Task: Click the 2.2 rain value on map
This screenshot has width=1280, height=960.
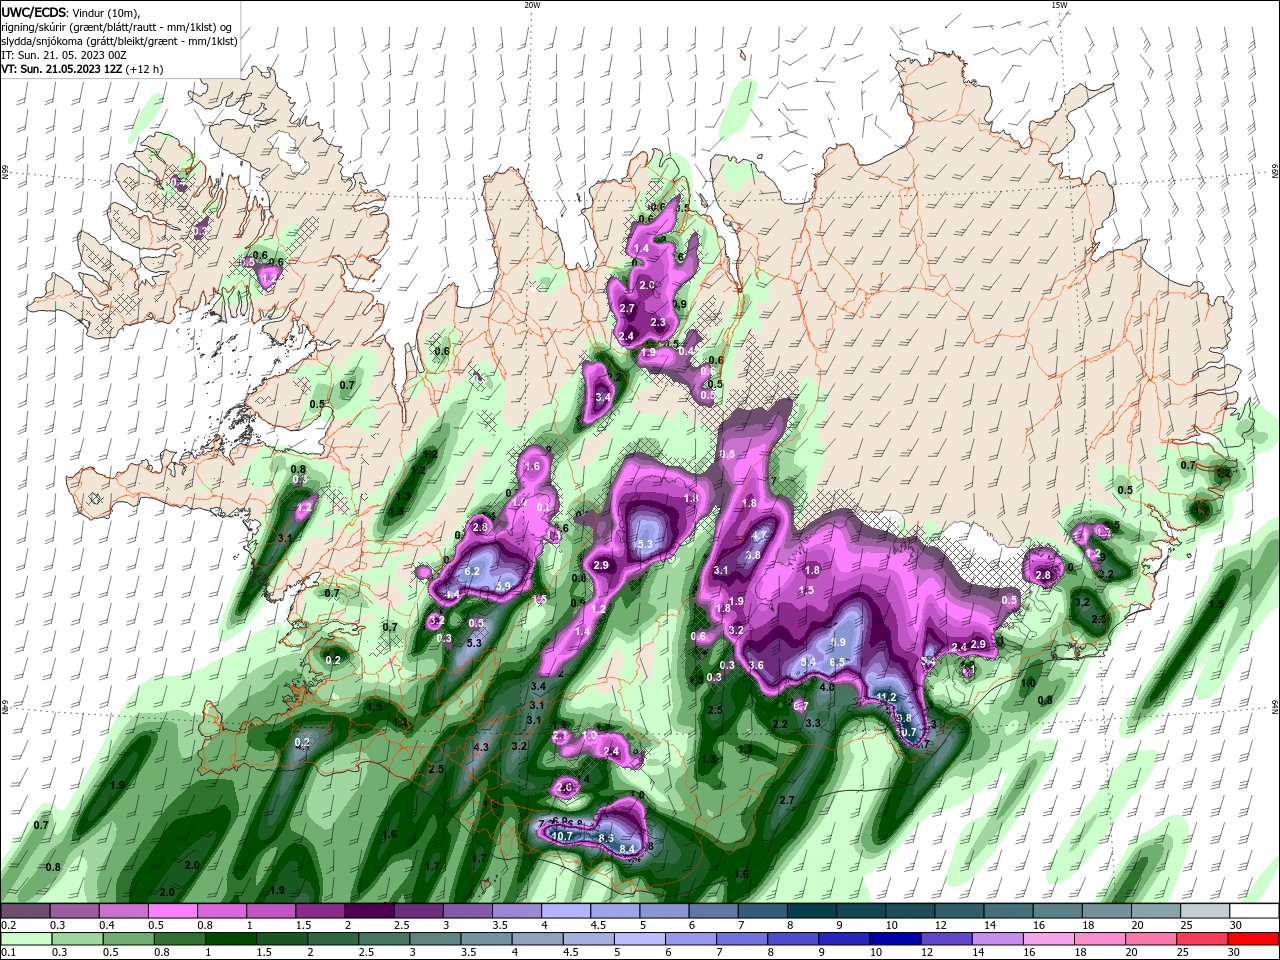Action: tap(781, 723)
